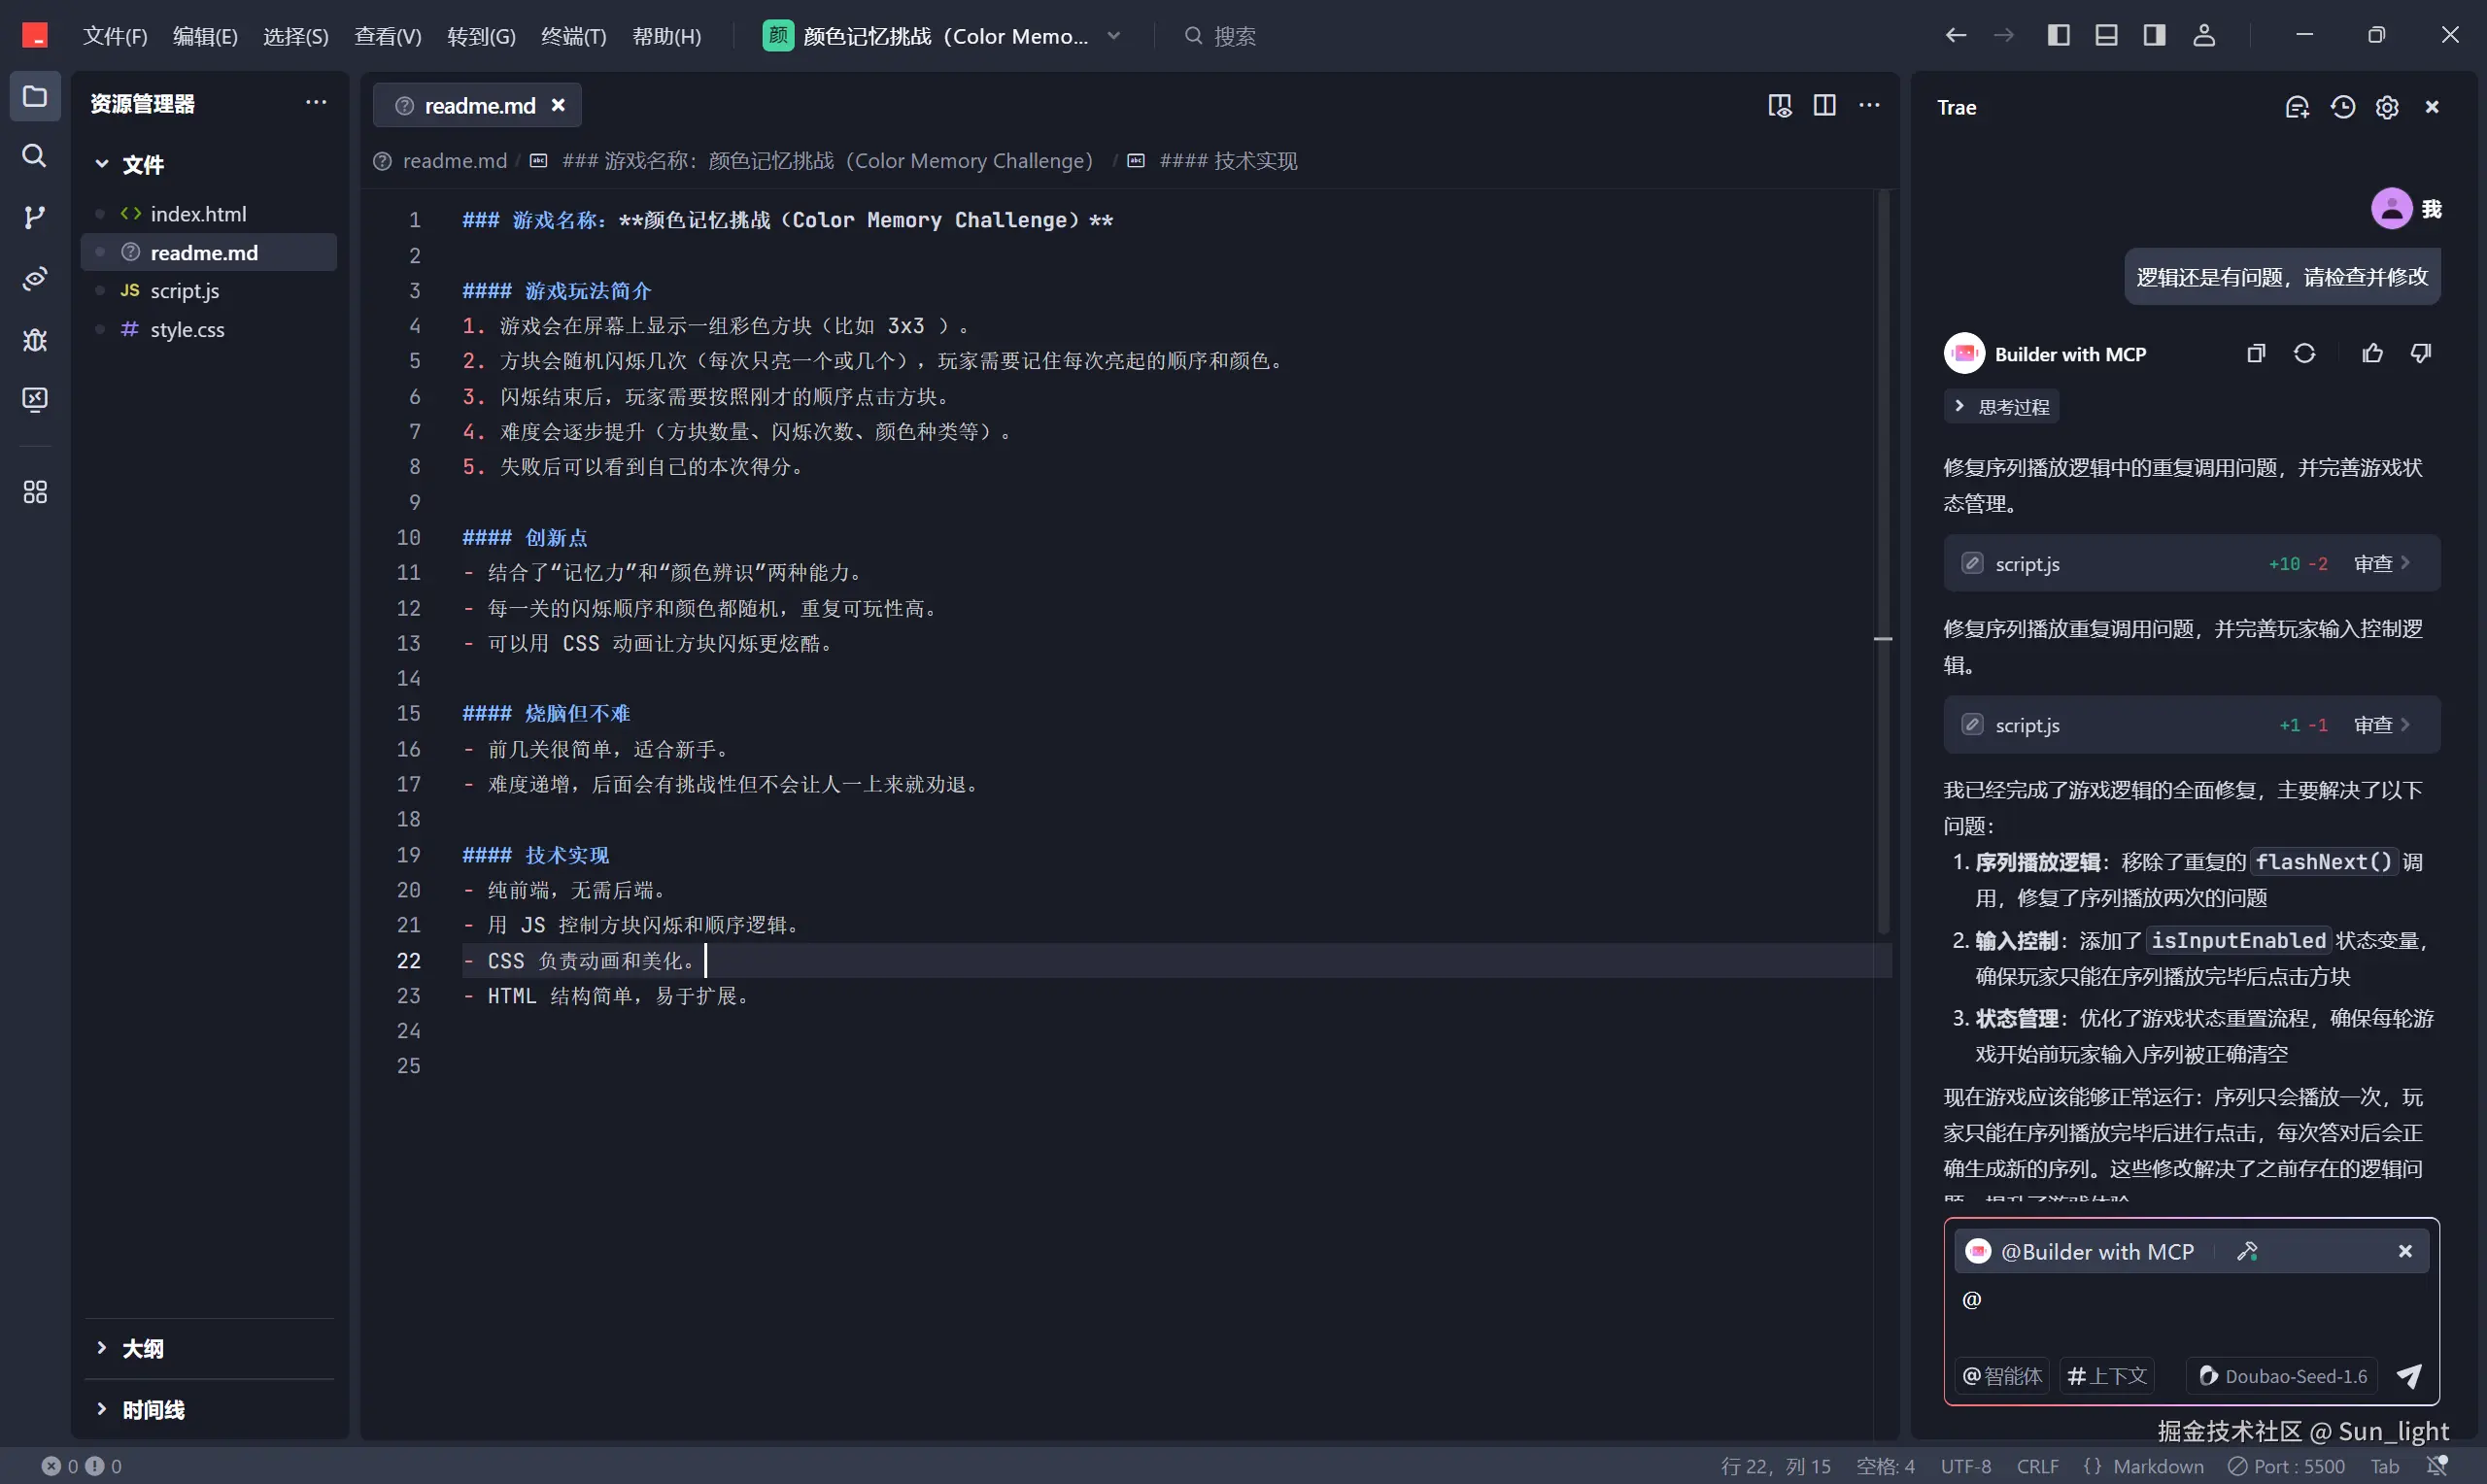The image size is (2487, 1484).
Task: Expand the 大纲 outline section
Action: [x=142, y=1348]
